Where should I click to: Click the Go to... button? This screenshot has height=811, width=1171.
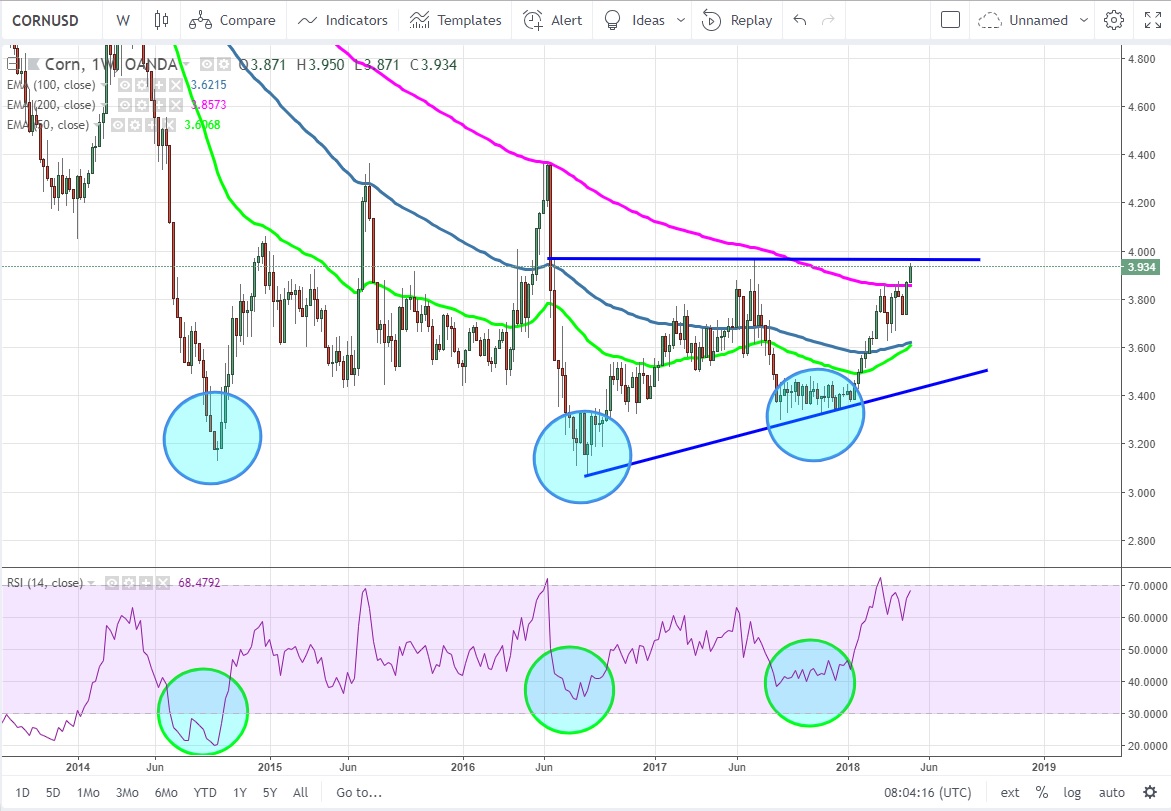[358, 792]
